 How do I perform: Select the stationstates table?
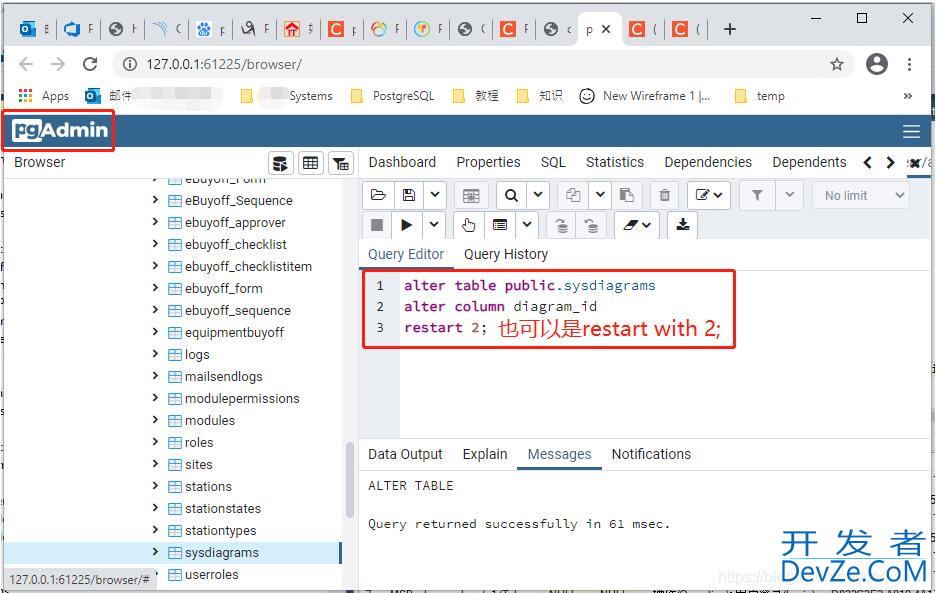pos(223,509)
